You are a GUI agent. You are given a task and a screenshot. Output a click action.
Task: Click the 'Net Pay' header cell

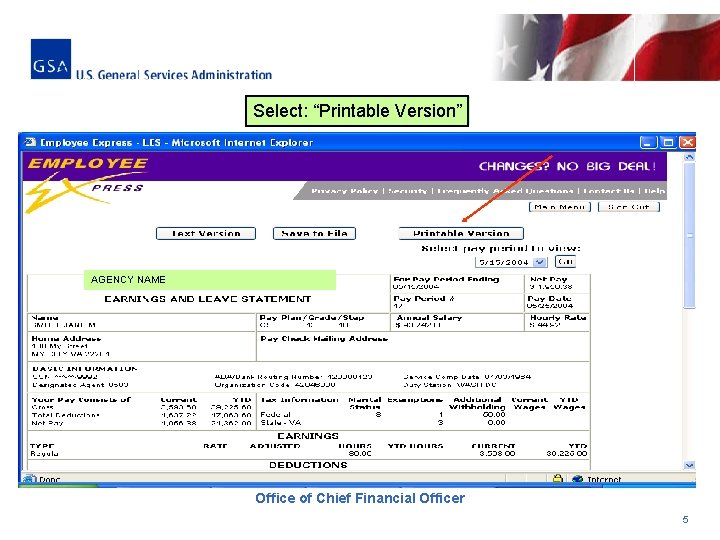point(549,279)
